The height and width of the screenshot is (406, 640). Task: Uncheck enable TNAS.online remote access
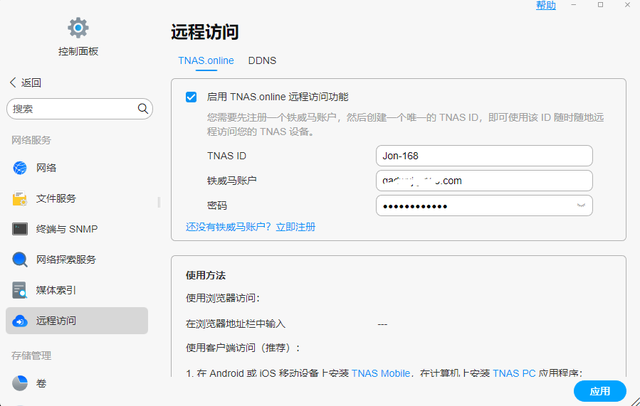pos(191,97)
